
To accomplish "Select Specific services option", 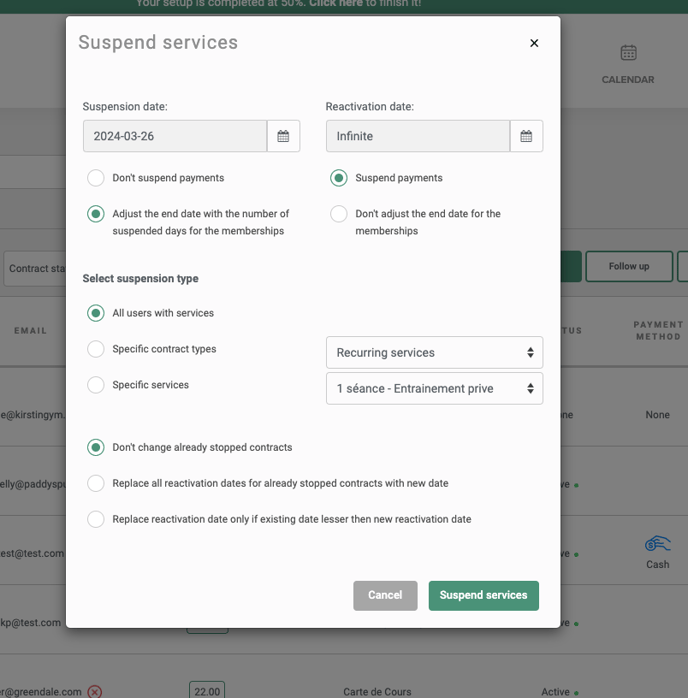I will 96,385.
